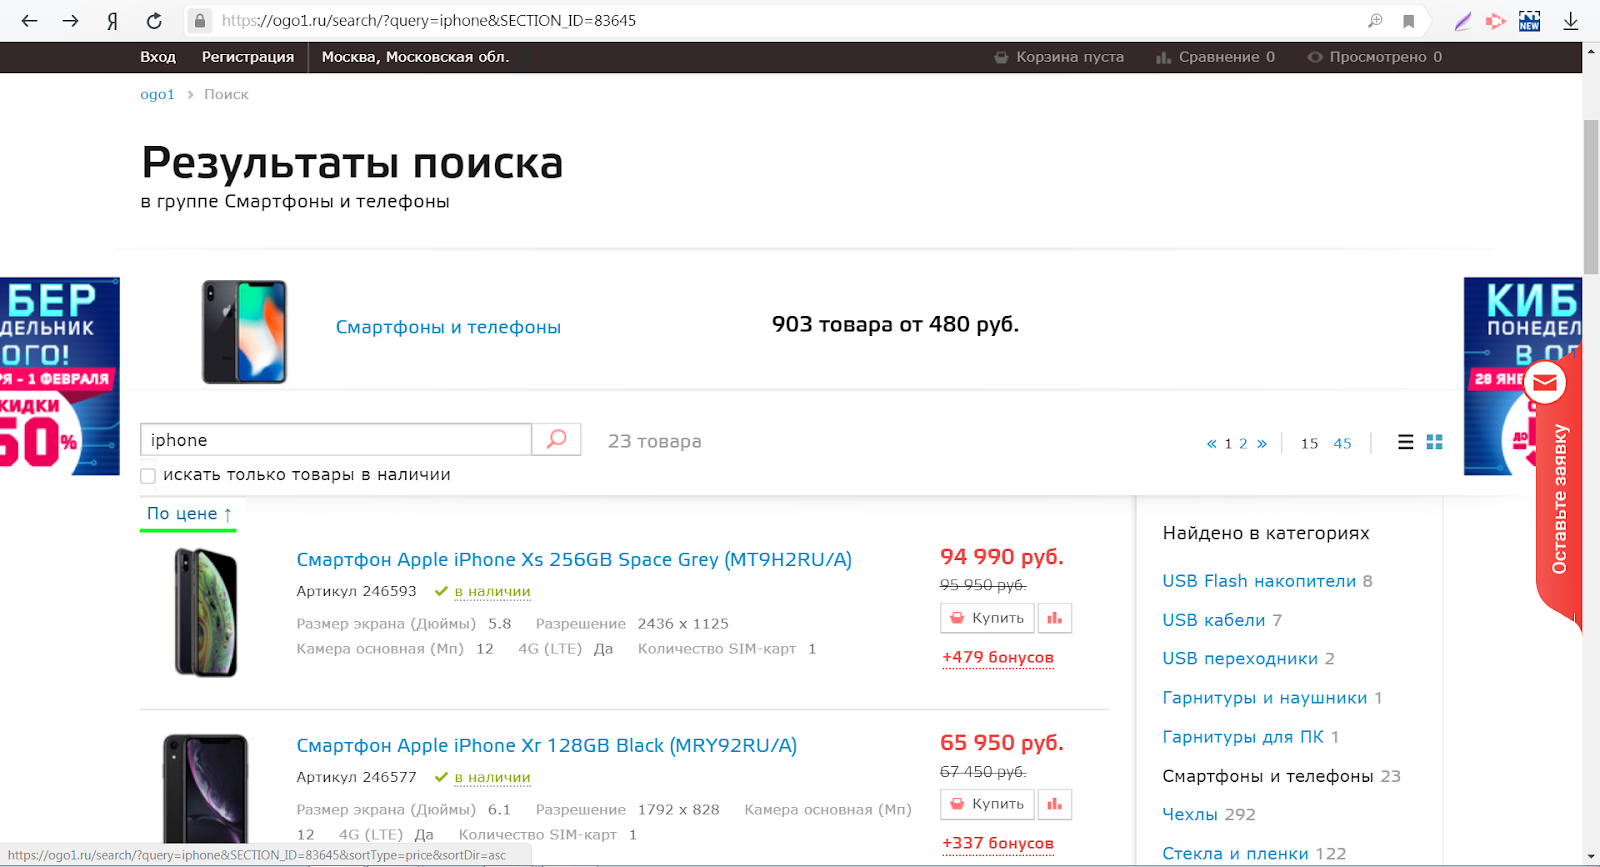
Task: Open browser downloads
Action: [1571, 21]
